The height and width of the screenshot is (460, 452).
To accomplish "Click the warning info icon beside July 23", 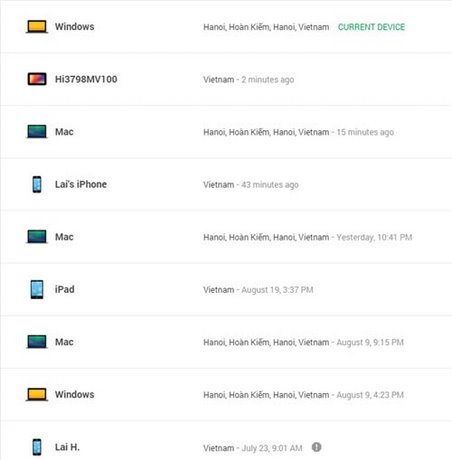I will point(316,447).
